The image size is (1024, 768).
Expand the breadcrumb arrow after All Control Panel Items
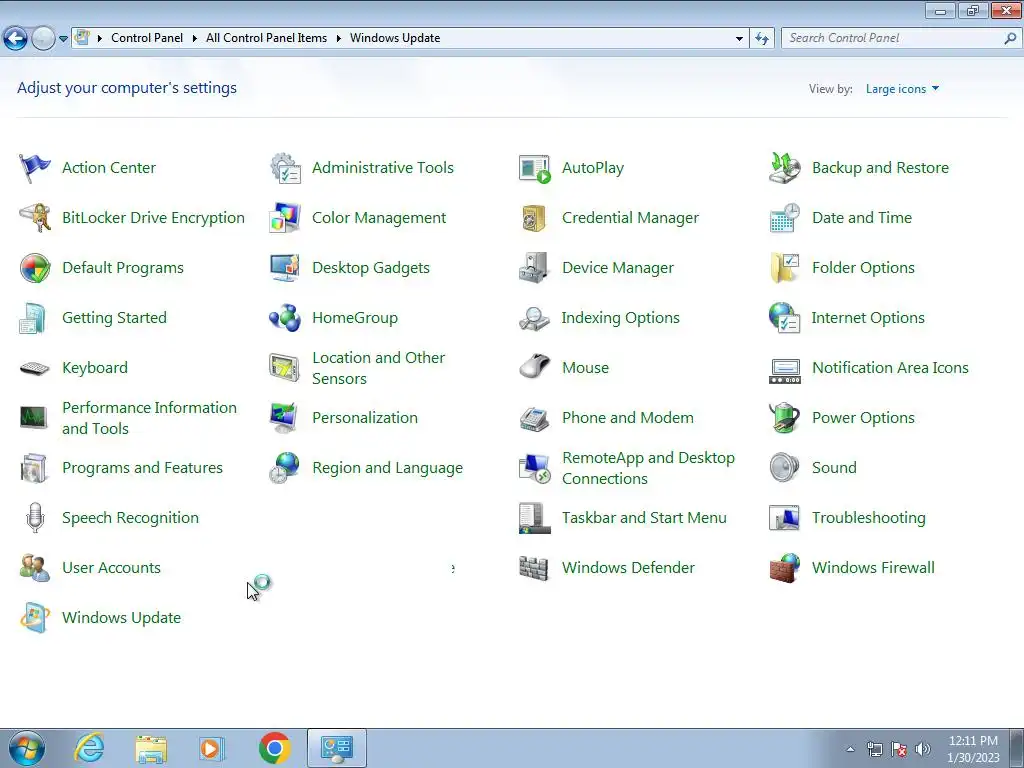point(338,39)
